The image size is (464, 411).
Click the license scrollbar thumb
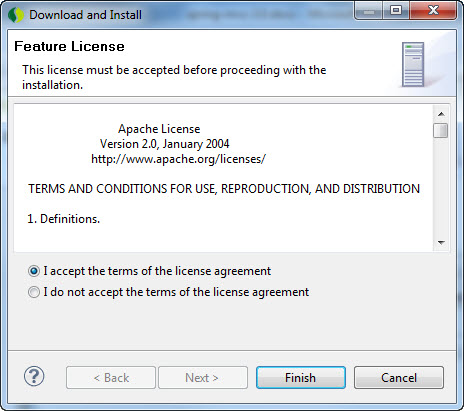coord(441,130)
